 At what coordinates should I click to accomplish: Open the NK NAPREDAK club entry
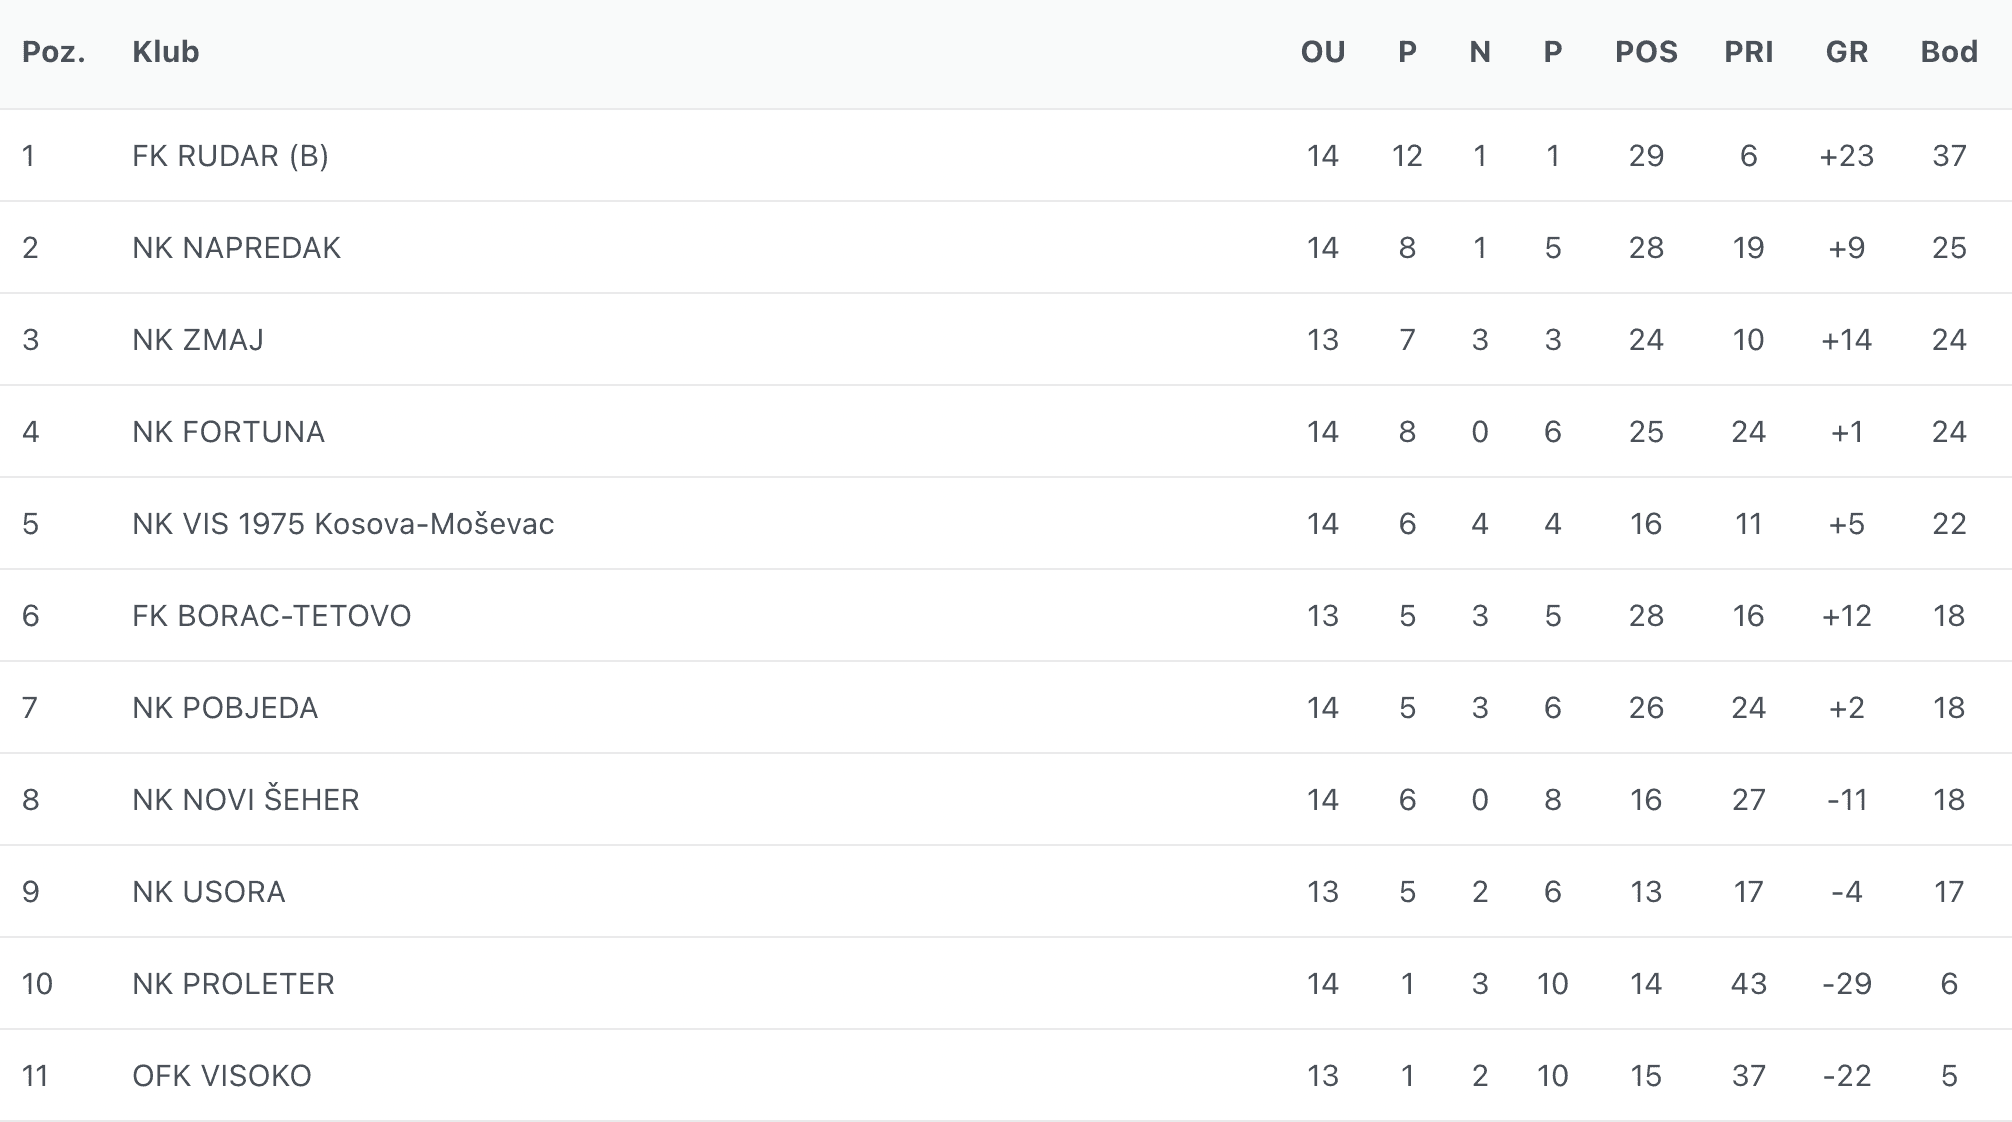point(236,248)
